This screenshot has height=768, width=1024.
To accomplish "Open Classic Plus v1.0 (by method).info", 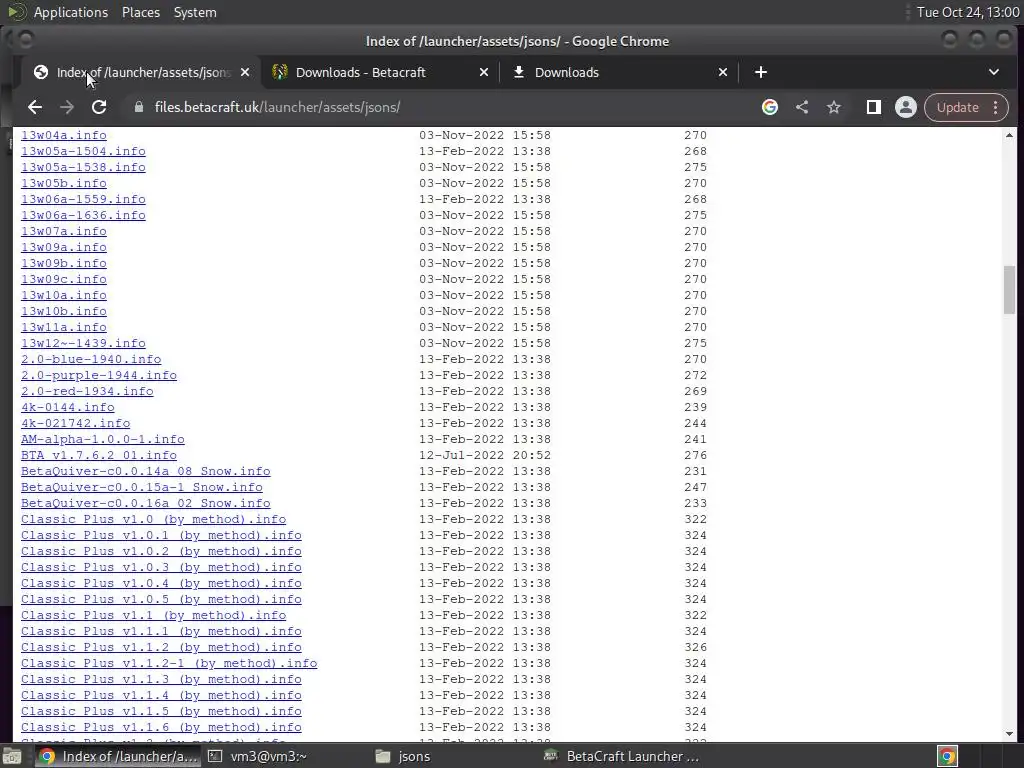I will pyautogui.click(x=153, y=519).
